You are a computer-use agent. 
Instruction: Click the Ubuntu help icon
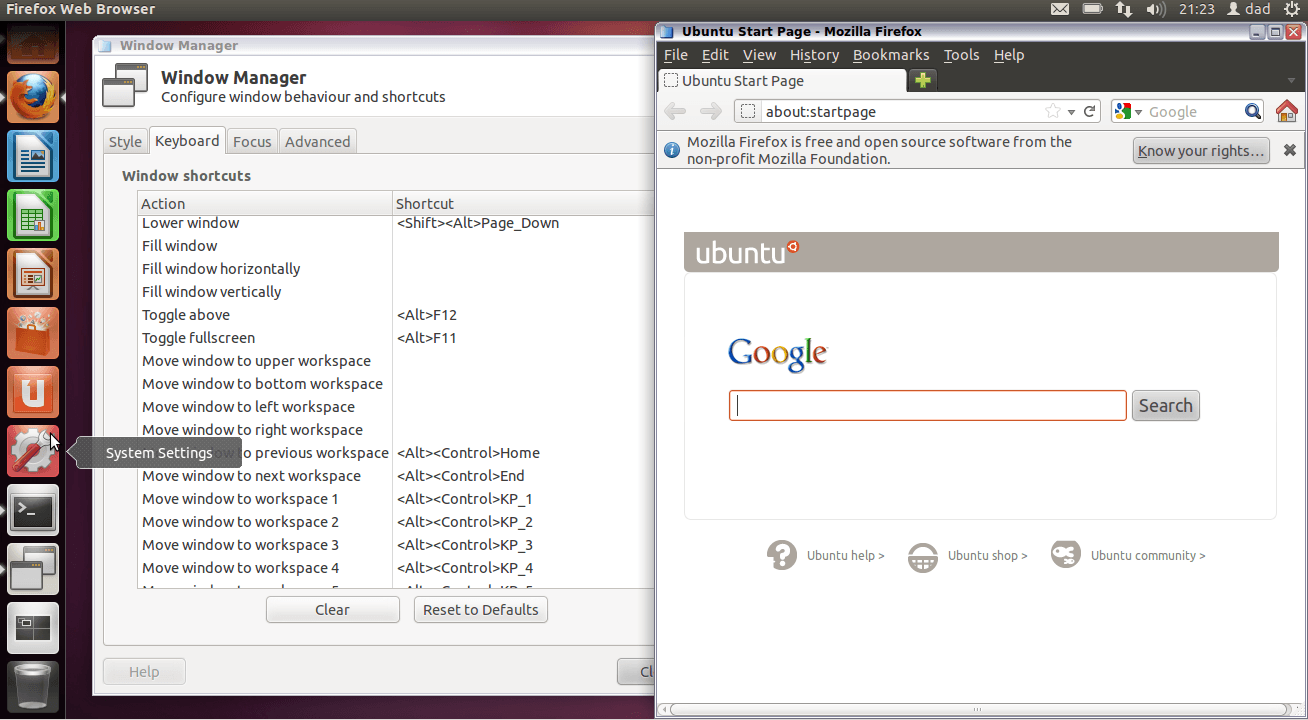point(782,555)
